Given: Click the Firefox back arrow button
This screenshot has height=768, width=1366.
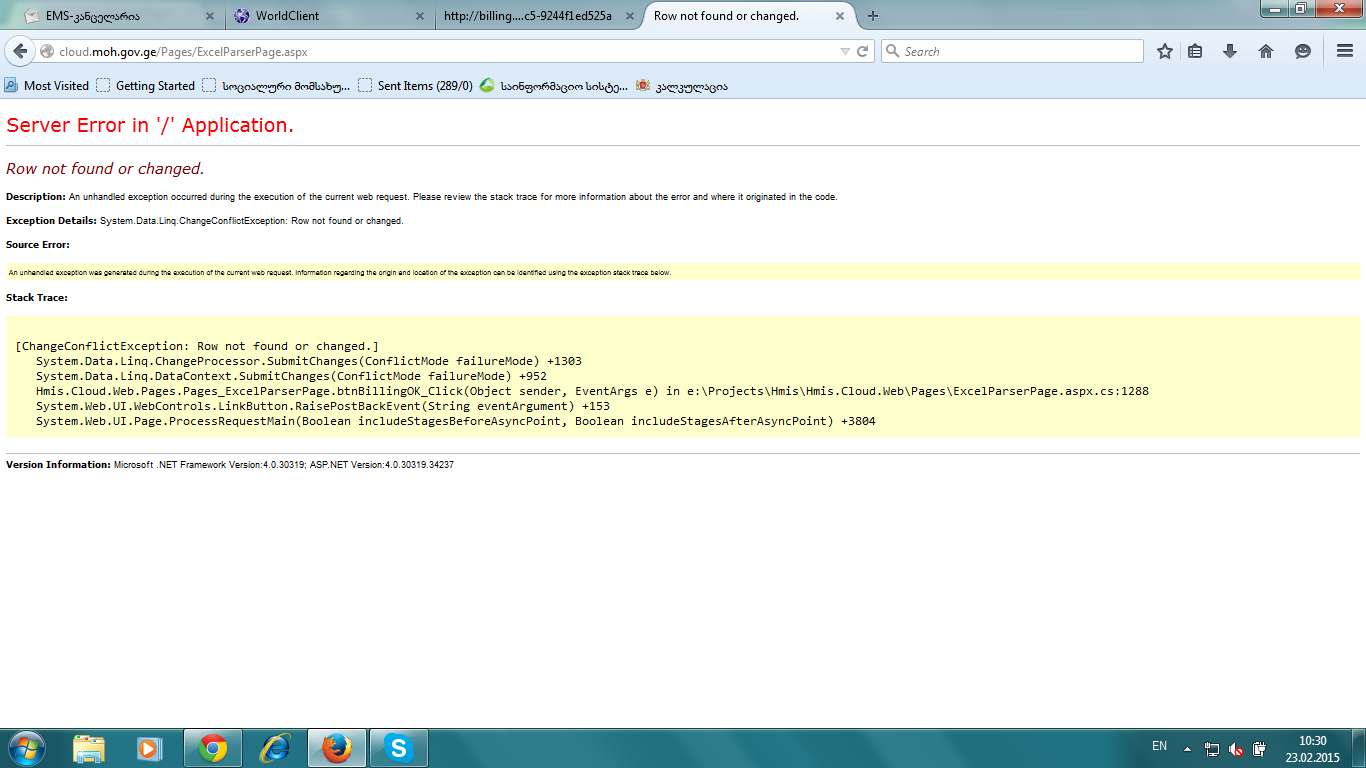Looking at the screenshot, I should coord(20,52).
